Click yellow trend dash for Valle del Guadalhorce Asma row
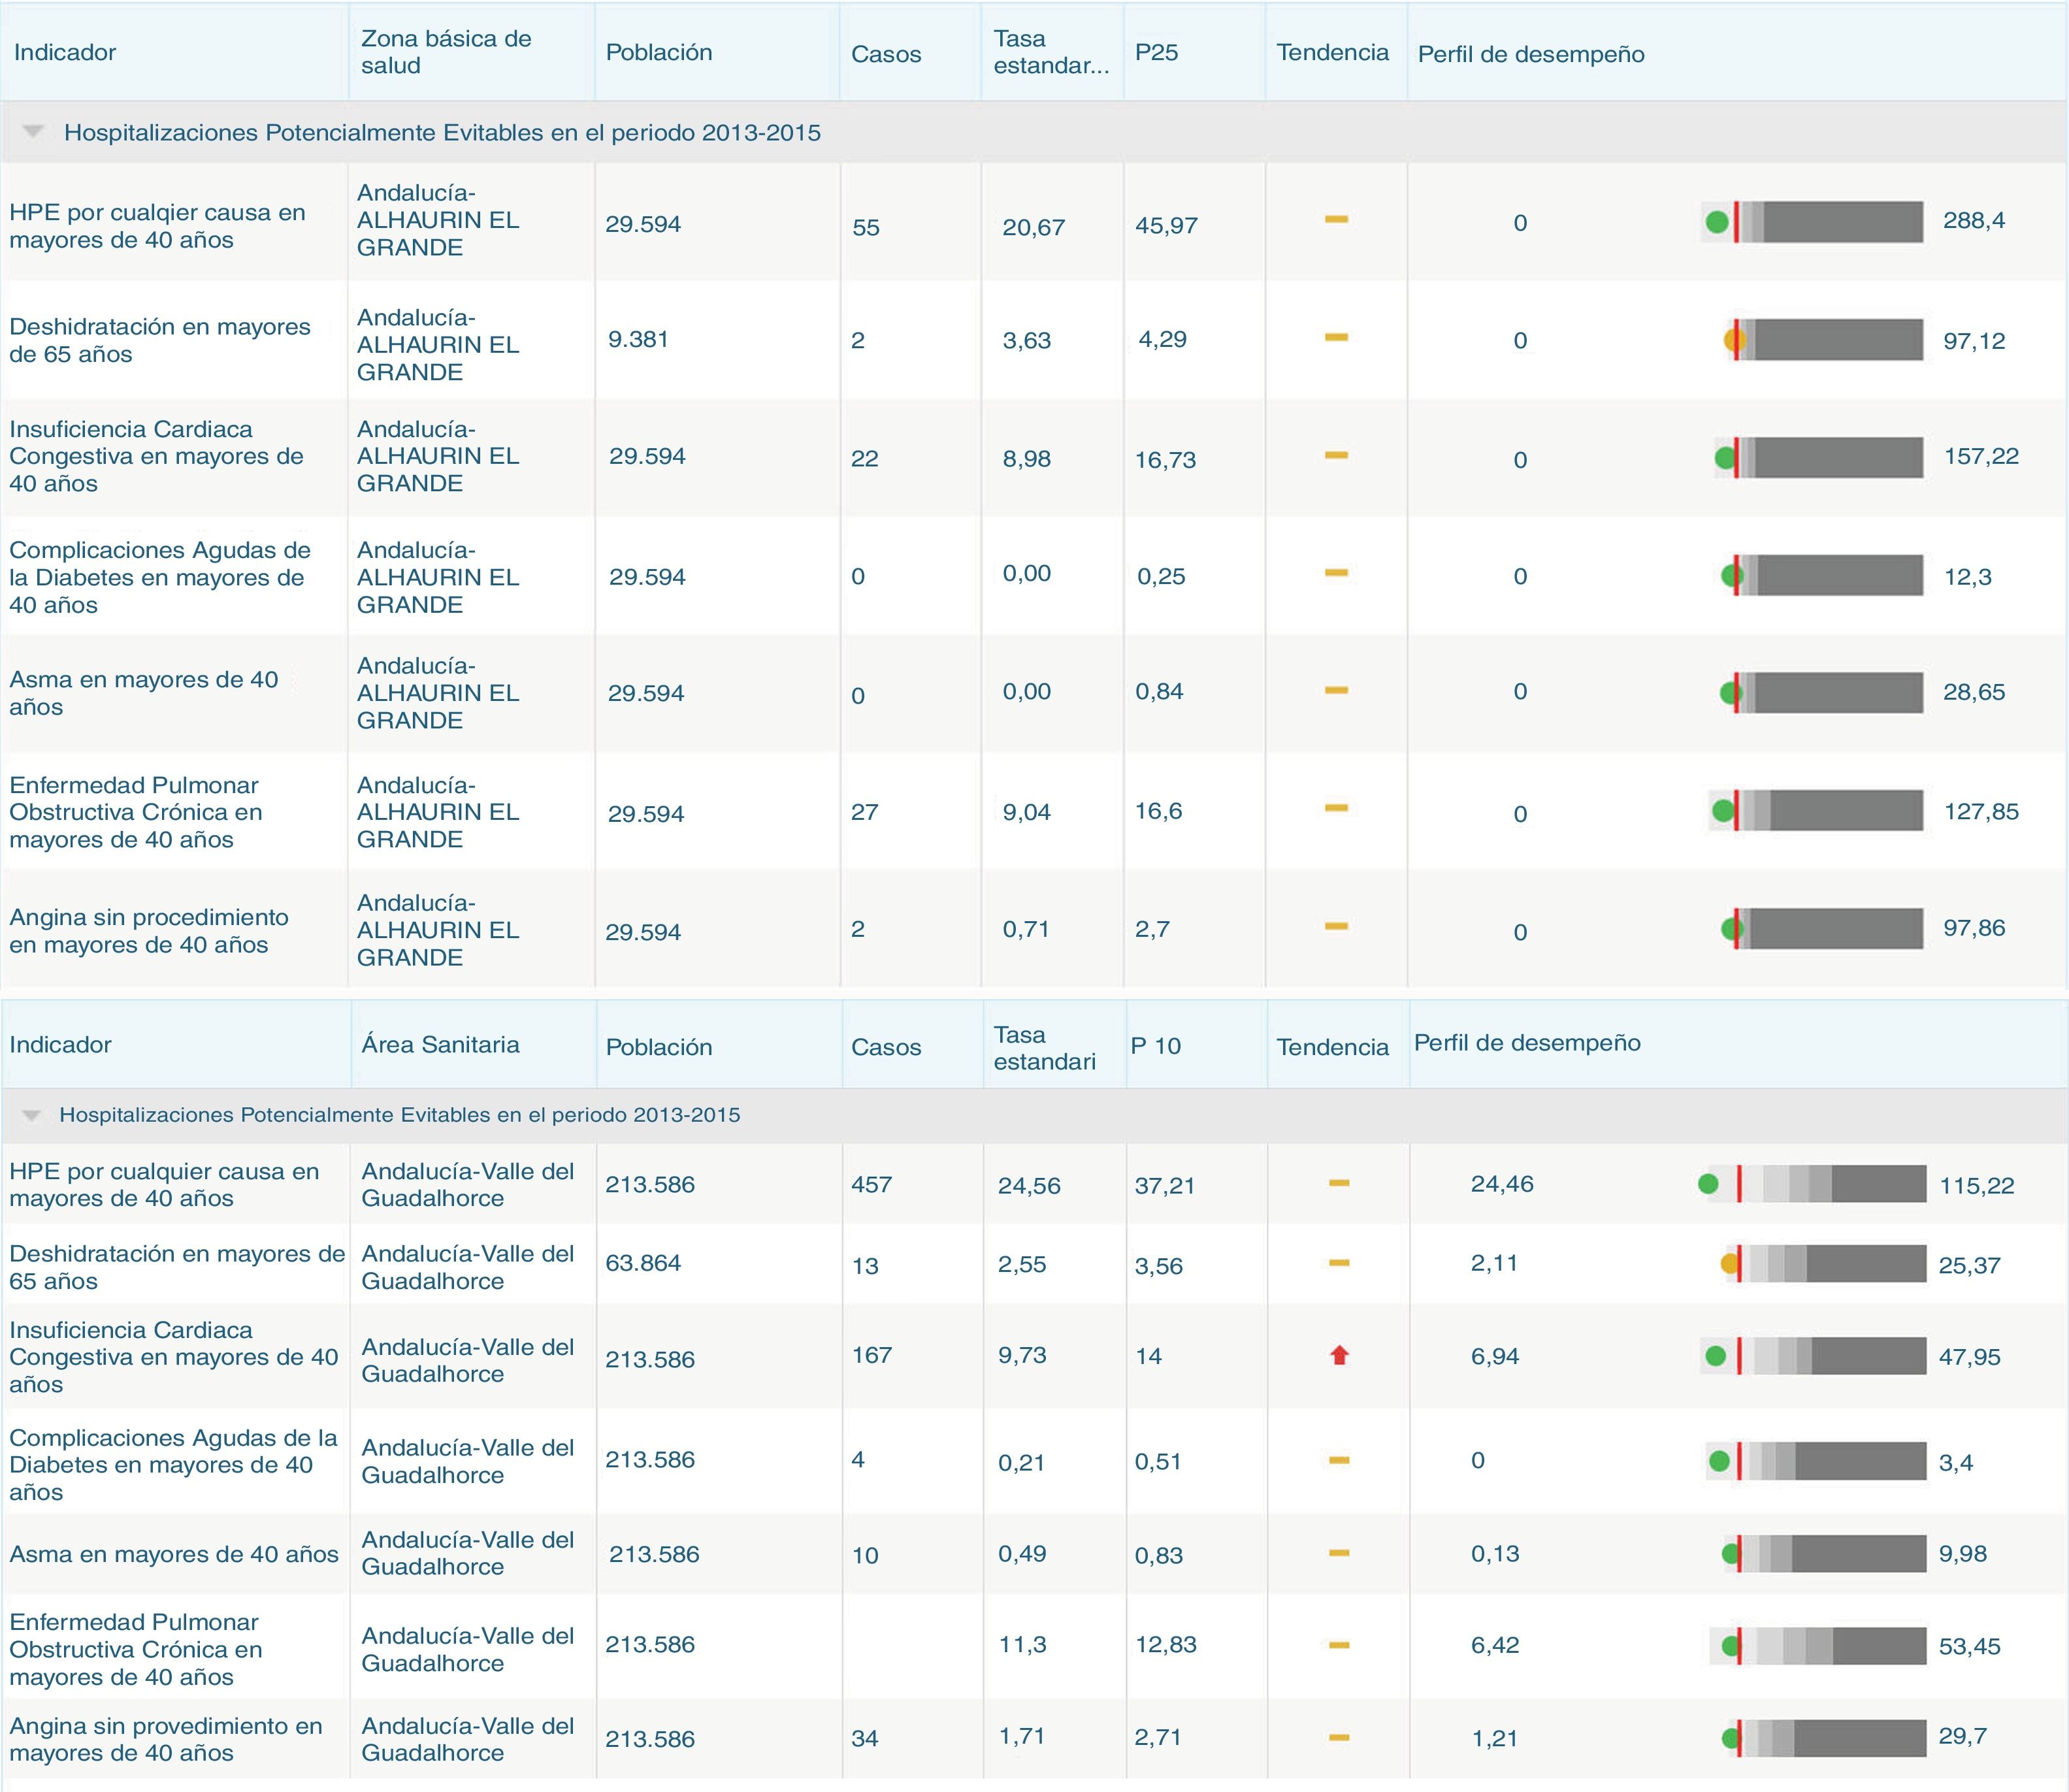The height and width of the screenshot is (1792, 2069). click(1339, 1553)
